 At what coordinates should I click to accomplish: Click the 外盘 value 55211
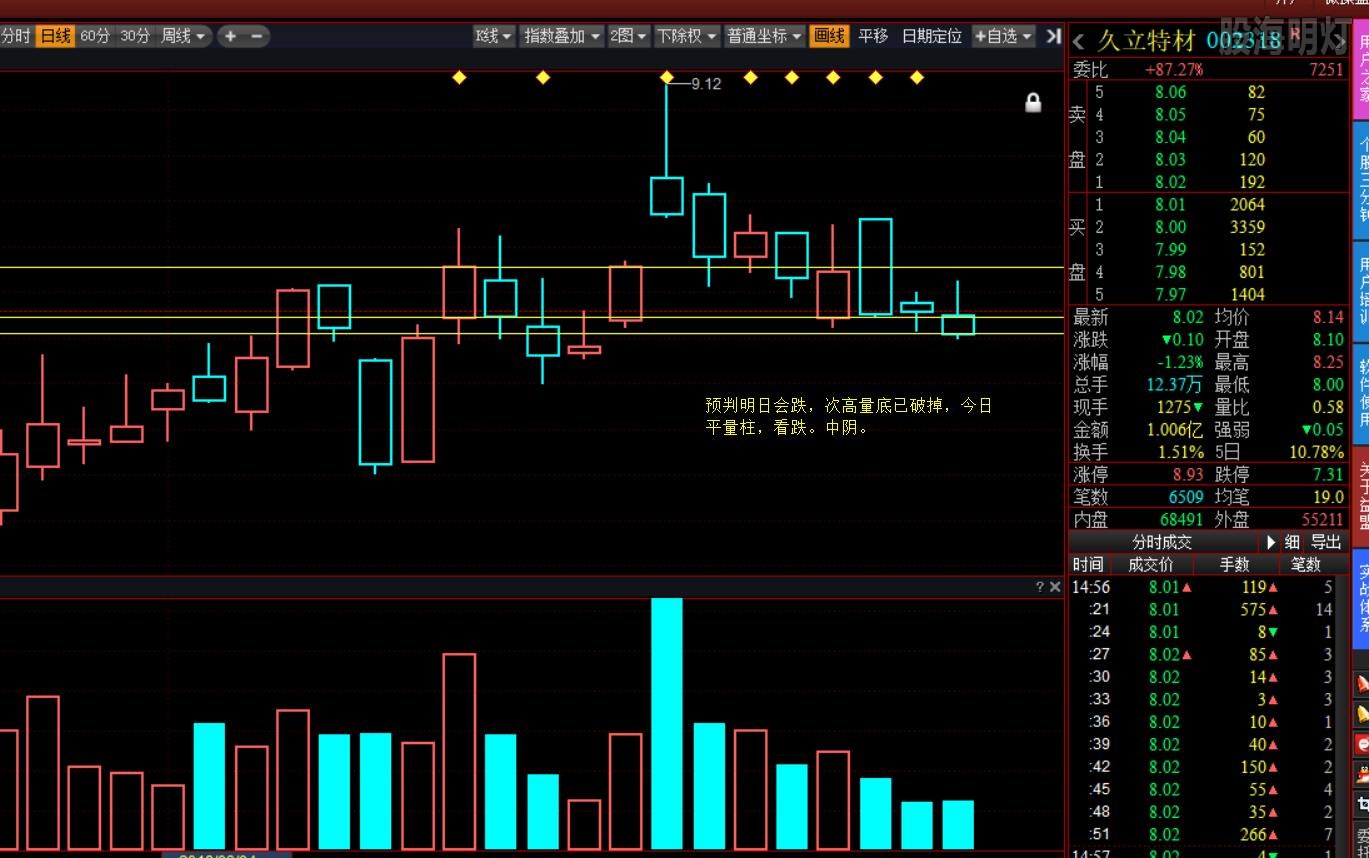[x=1322, y=519]
